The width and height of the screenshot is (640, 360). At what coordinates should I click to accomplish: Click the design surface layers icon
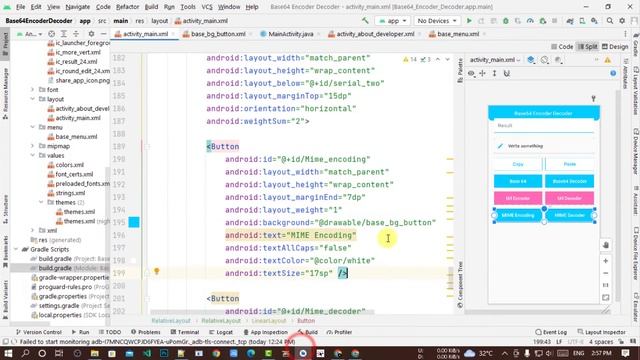pyautogui.click(x=531, y=60)
